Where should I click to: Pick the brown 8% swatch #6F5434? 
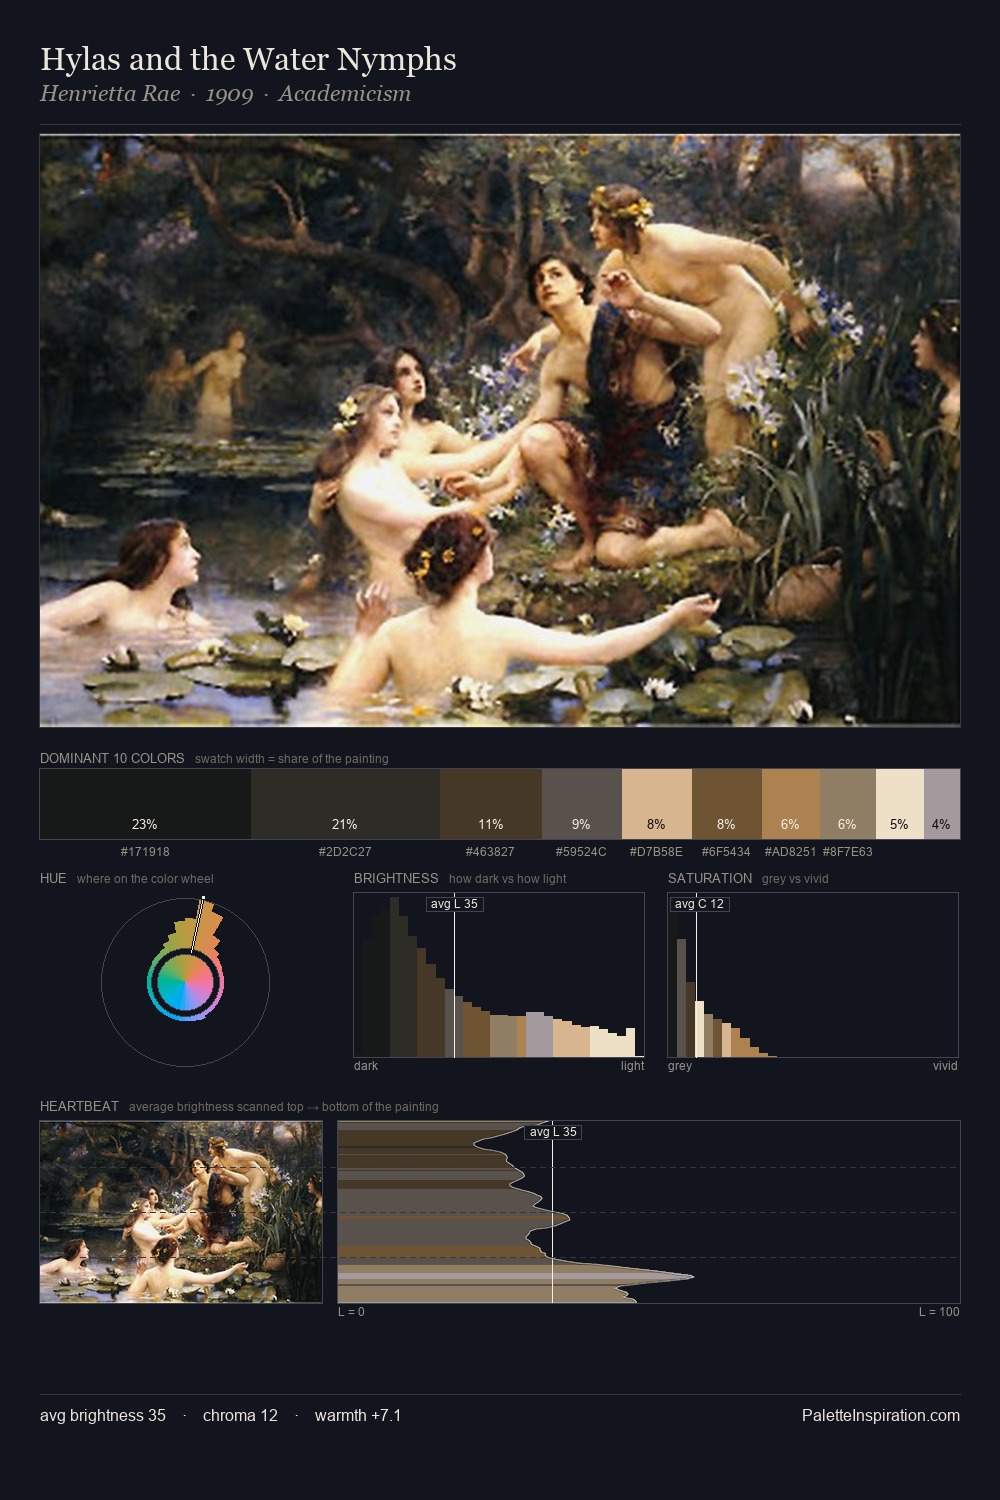[727, 804]
